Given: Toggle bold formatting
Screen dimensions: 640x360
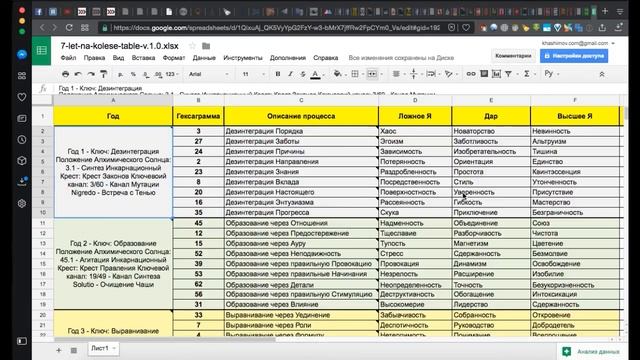Looking at the screenshot, I should pos(278,74).
